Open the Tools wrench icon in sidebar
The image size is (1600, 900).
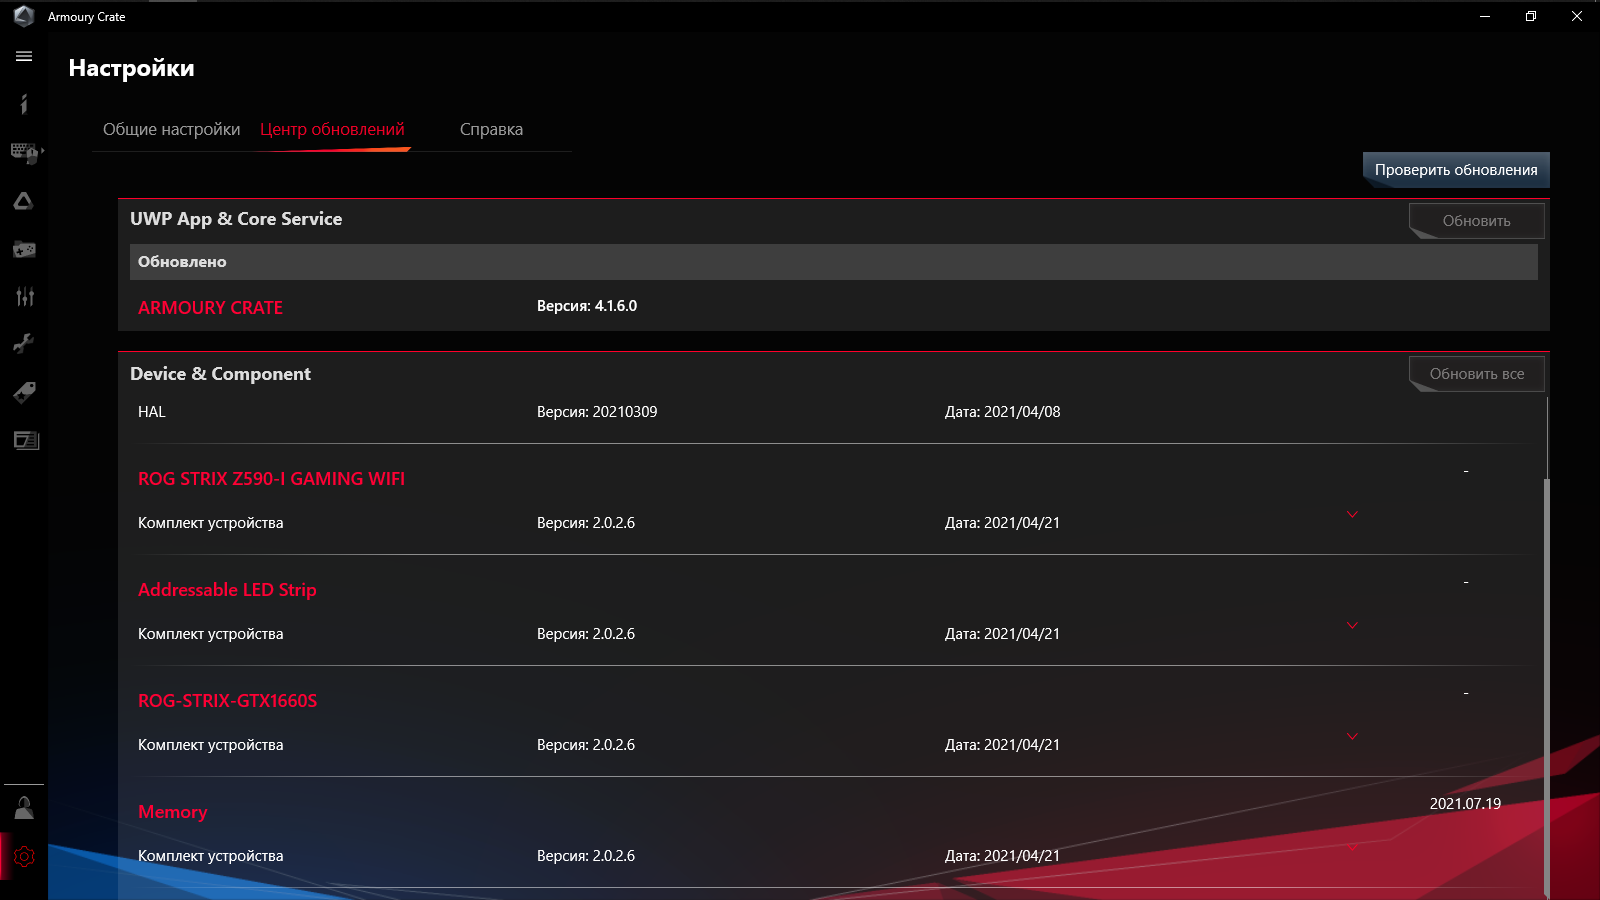point(24,343)
